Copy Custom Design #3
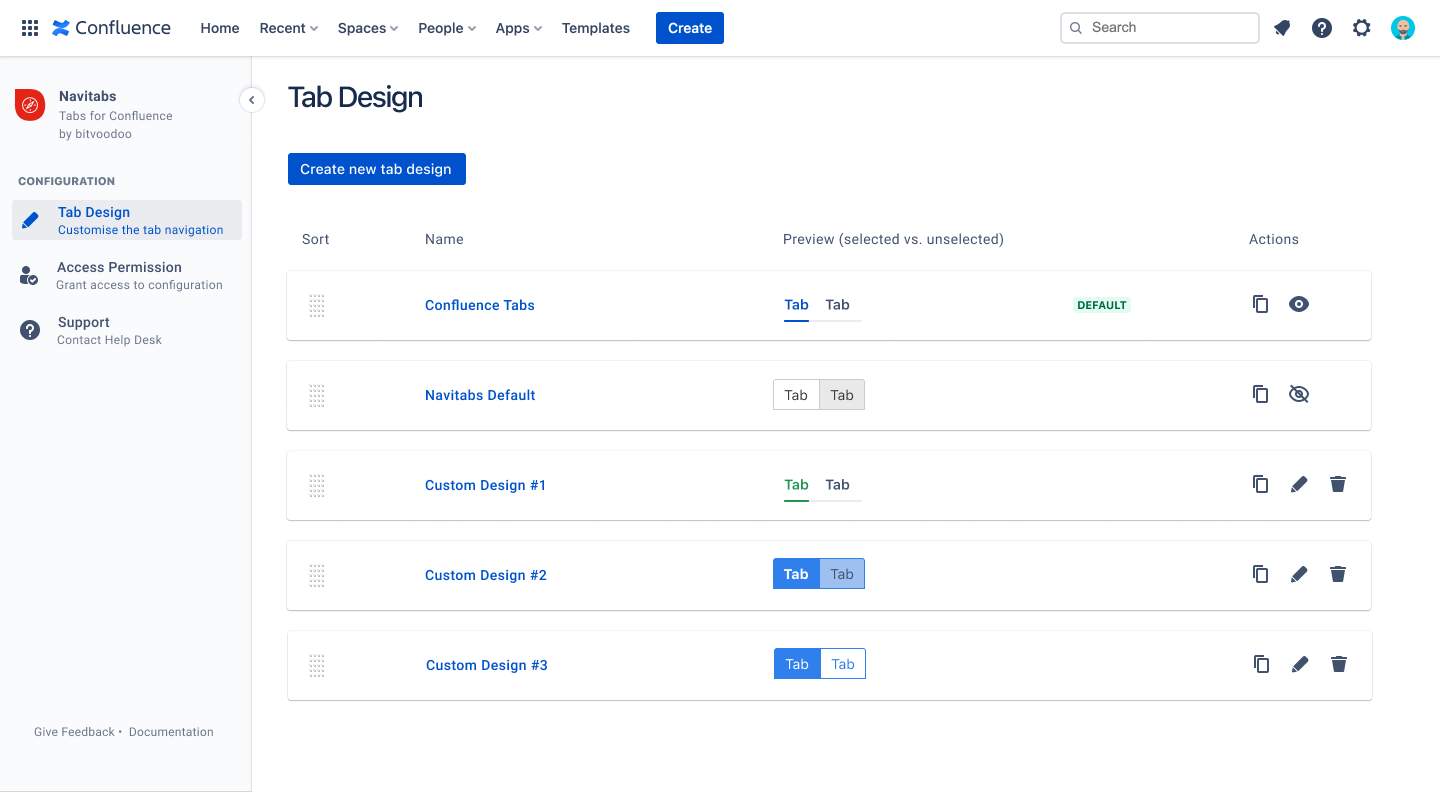The height and width of the screenshot is (794, 1440). pyautogui.click(x=1262, y=664)
